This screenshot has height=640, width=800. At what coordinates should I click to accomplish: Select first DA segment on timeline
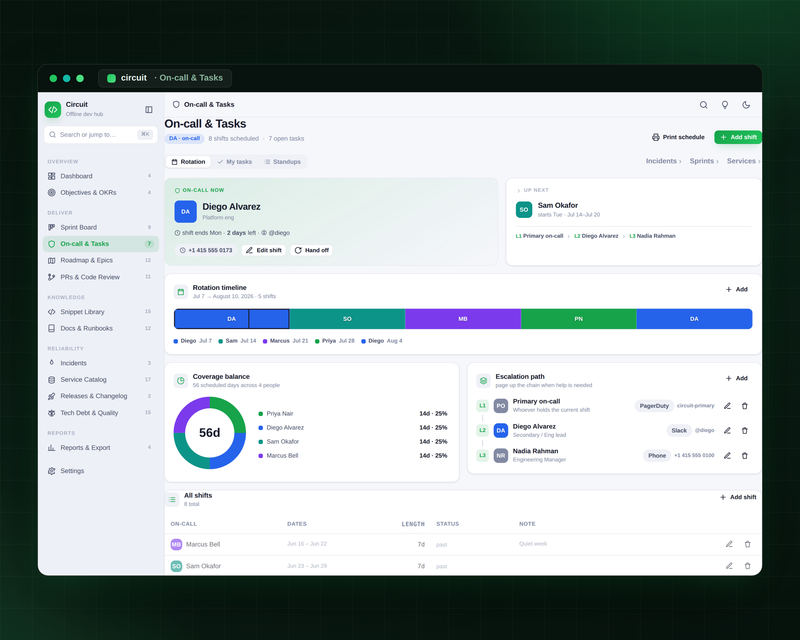click(232, 319)
